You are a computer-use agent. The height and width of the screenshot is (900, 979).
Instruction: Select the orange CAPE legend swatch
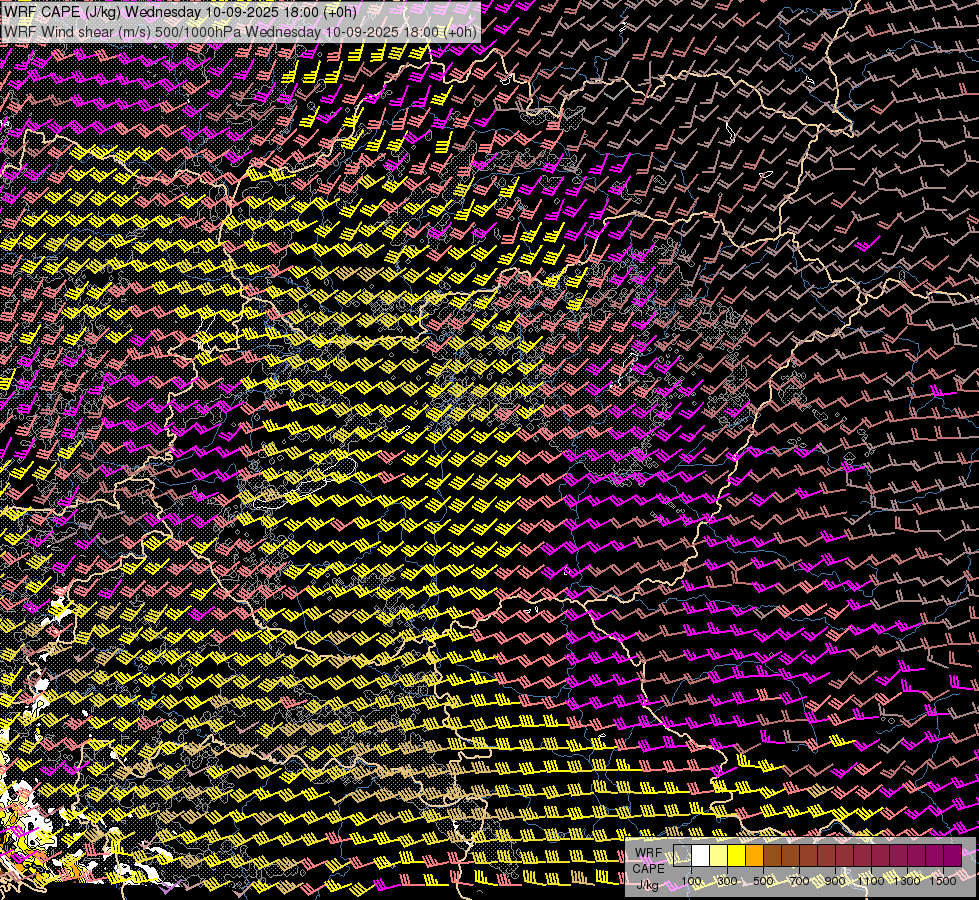pyautogui.click(x=754, y=855)
